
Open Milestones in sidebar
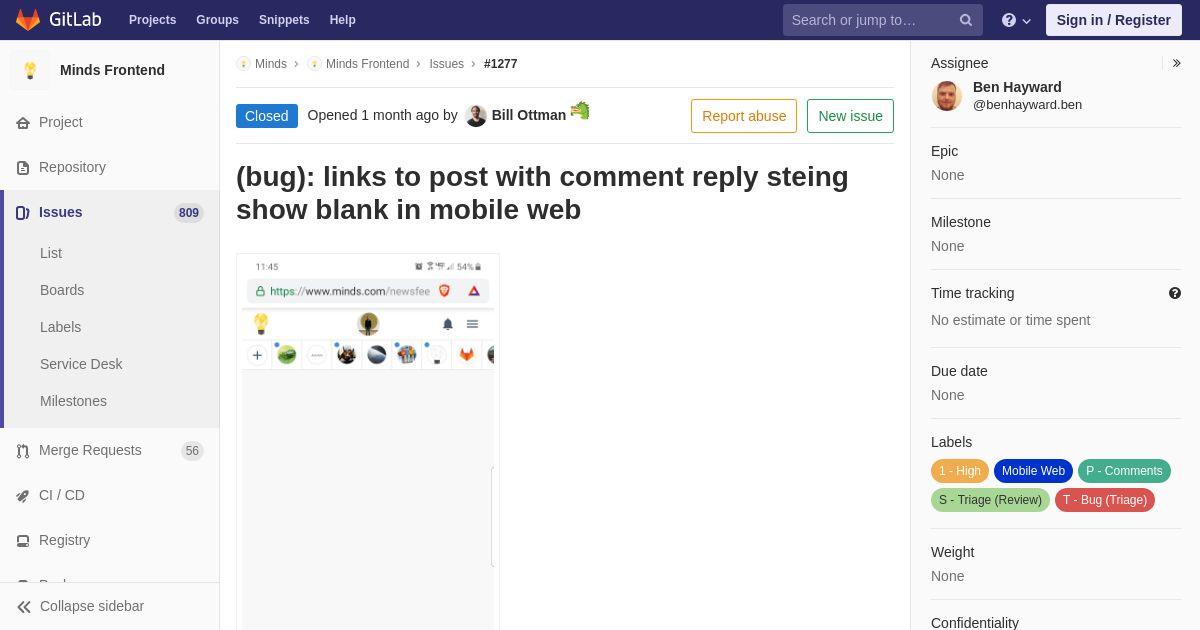(x=73, y=401)
